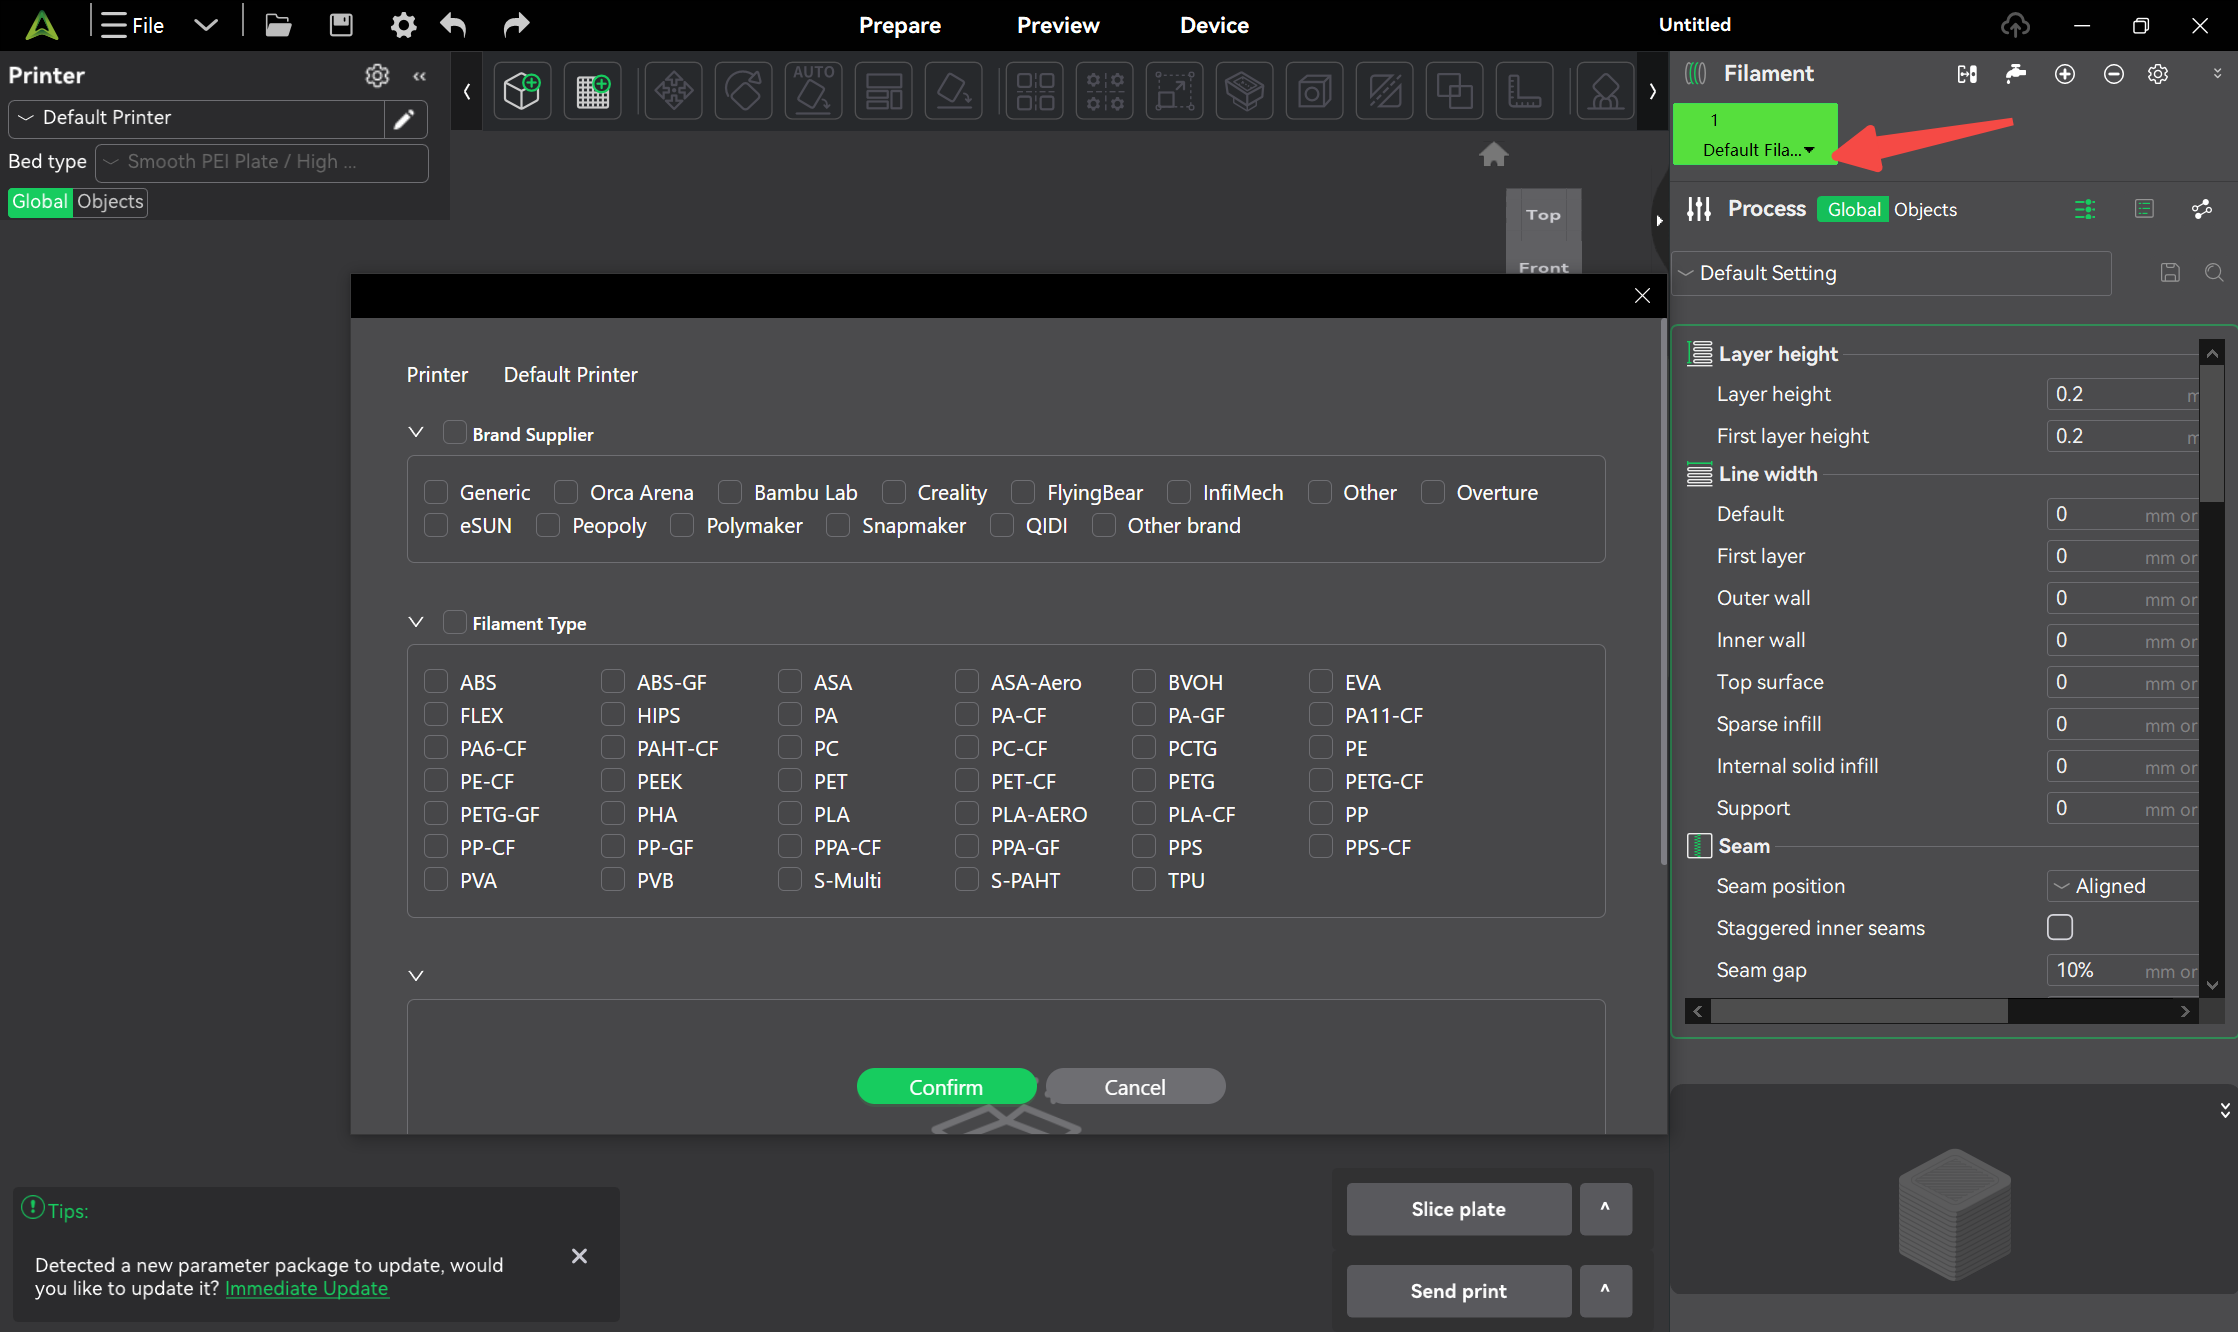Image resolution: width=2238 pixels, height=1332 pixels.
Task: Open the Default Setting process dropdown
Action: tap(1892, 273)
